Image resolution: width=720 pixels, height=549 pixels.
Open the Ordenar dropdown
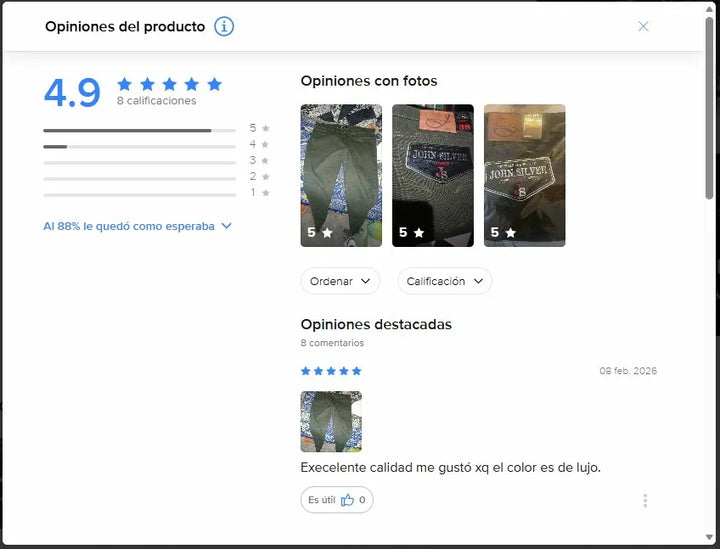tap(340, 281)
